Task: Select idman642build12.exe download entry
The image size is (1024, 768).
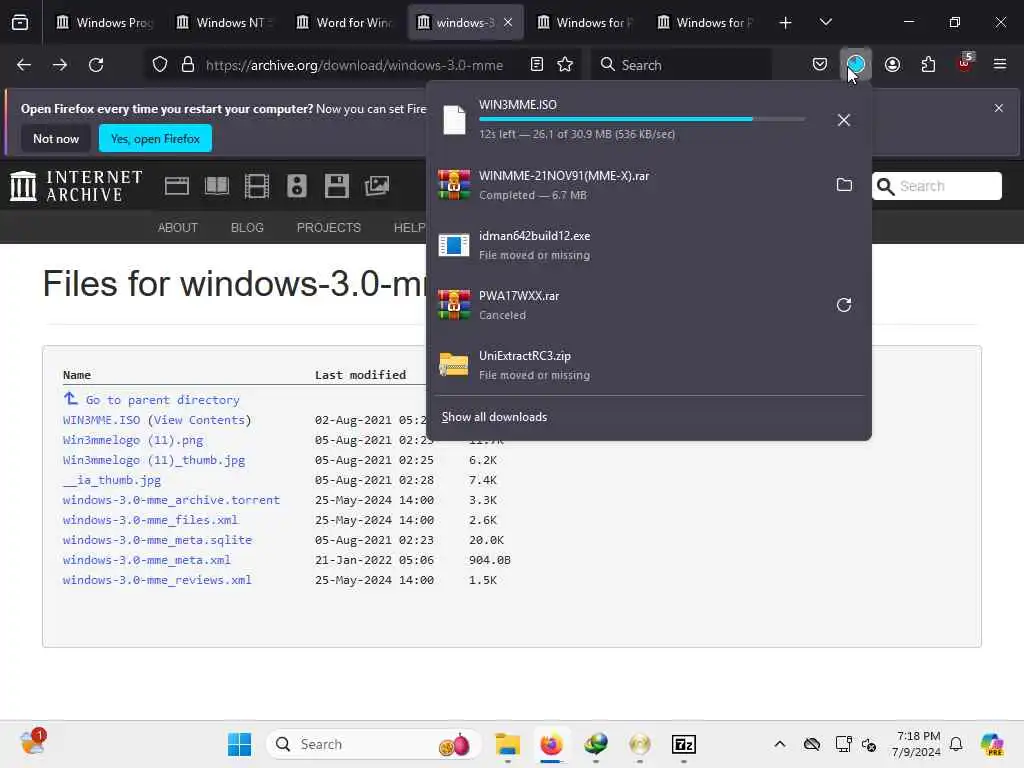Action: tap(649, 245)
